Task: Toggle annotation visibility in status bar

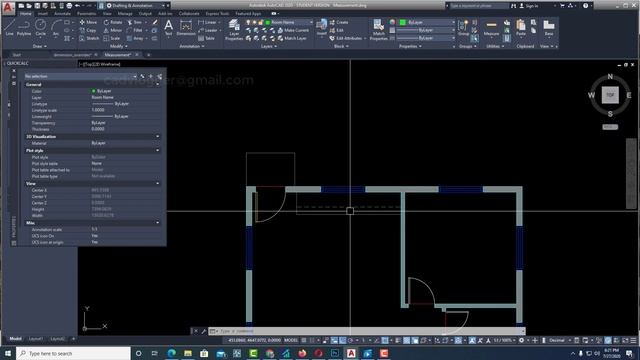Action: click(472, 340)
